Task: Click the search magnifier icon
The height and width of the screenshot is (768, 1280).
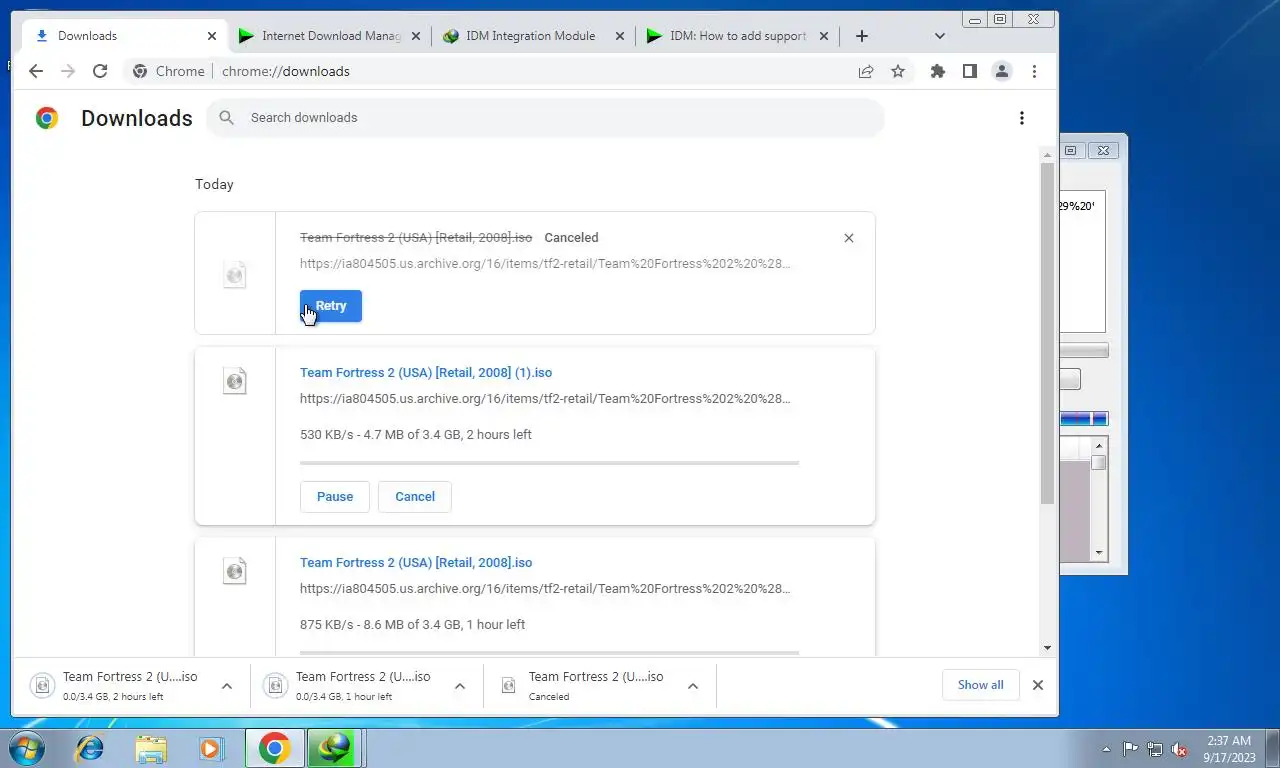Action: click(227, 118)
